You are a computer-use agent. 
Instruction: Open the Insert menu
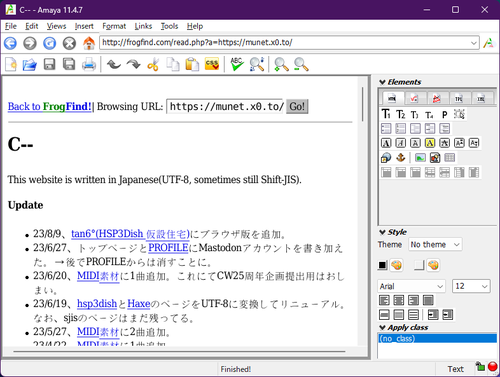(84, 26)
